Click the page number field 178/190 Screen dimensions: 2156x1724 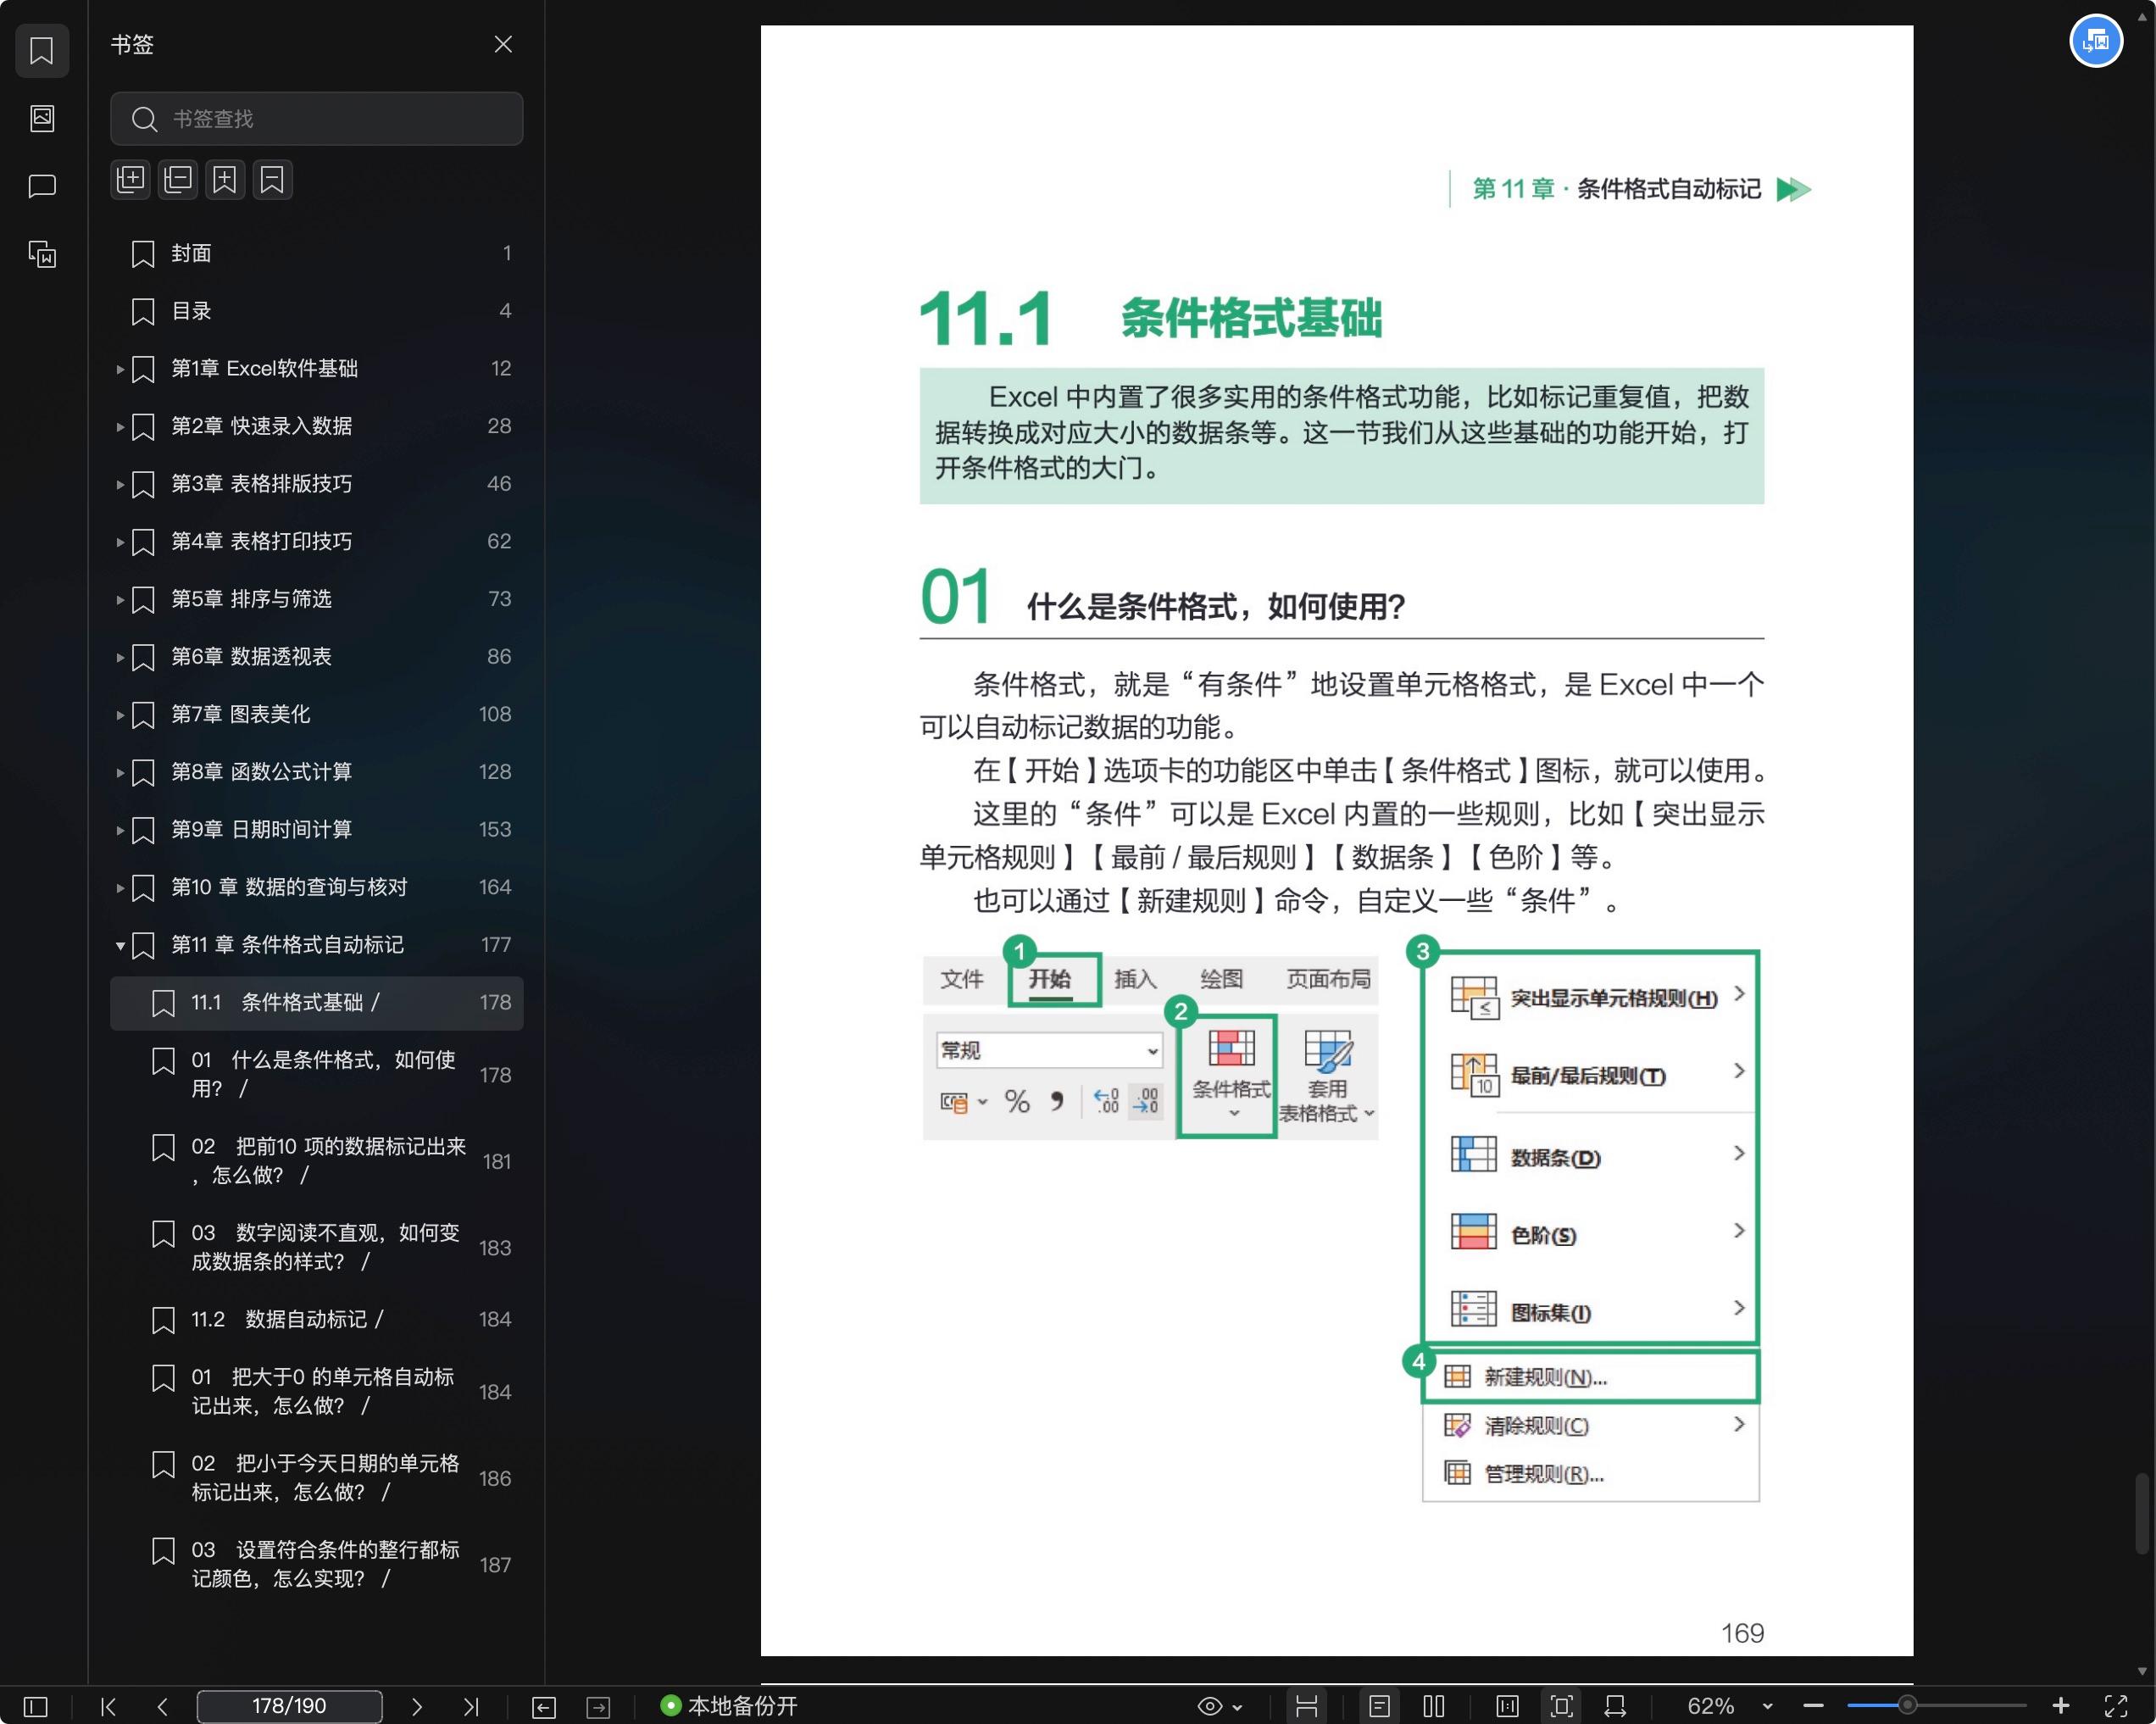289,1706
